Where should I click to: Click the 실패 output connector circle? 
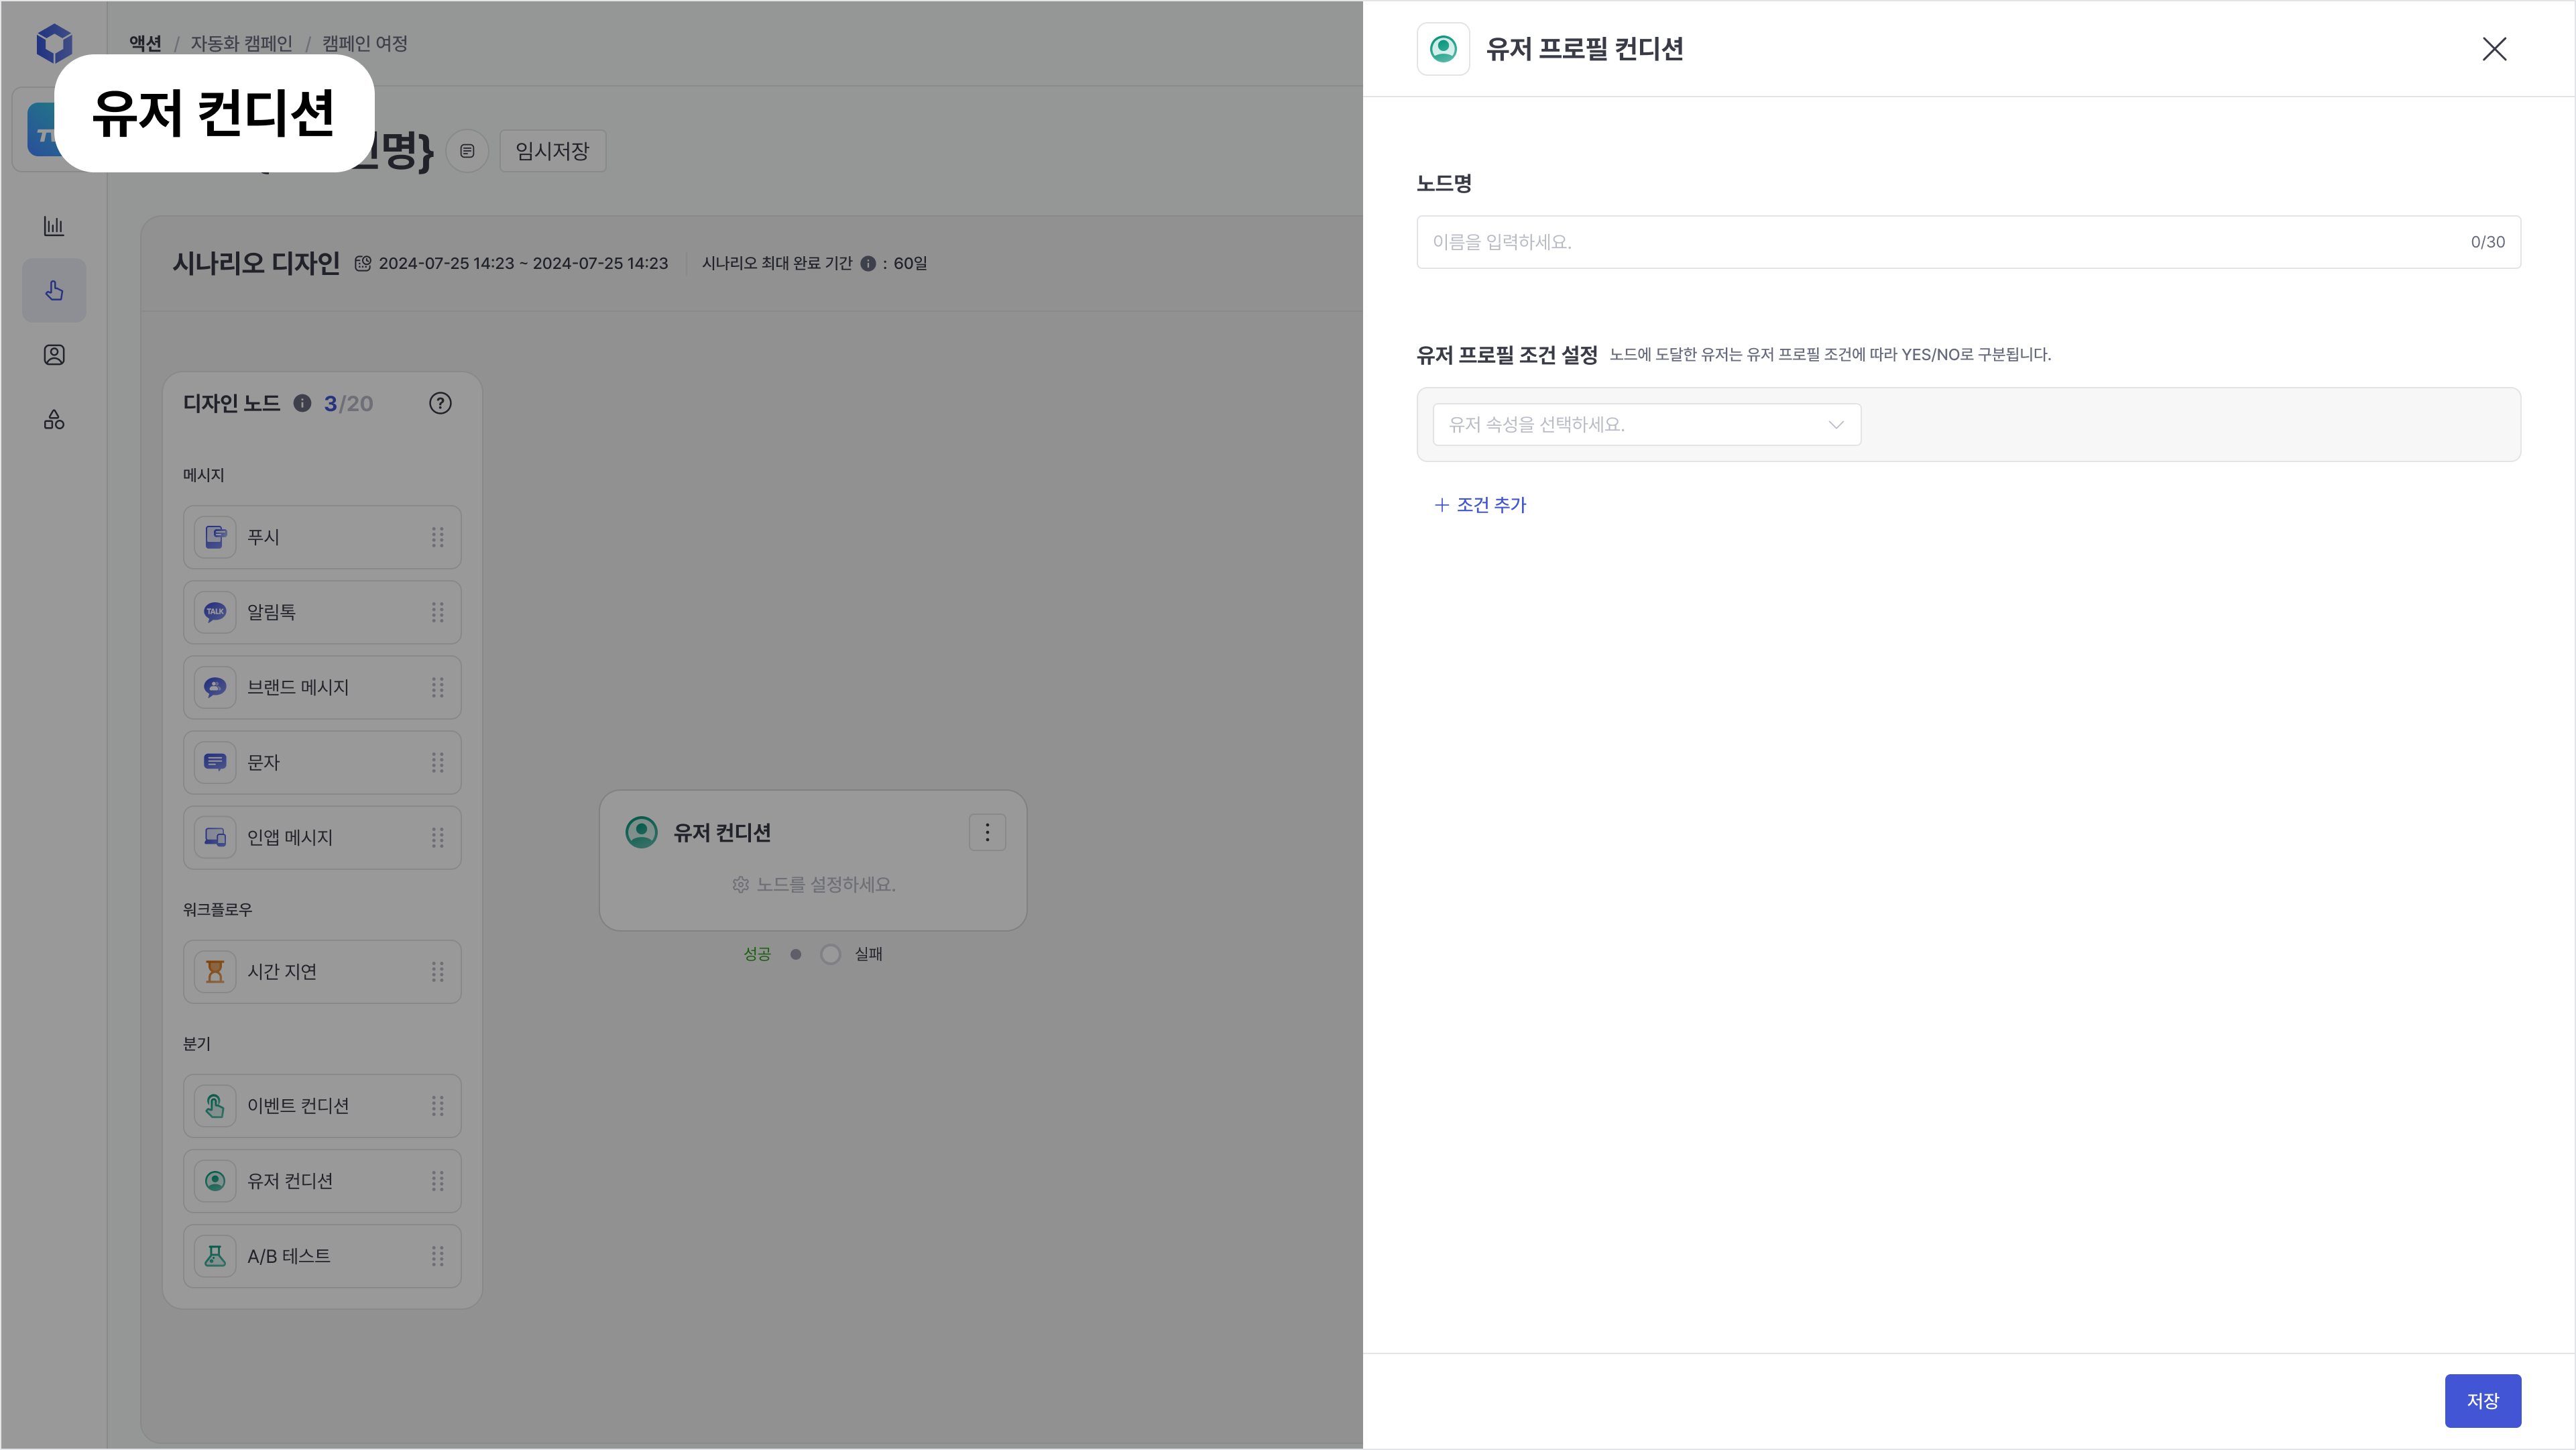(830, 954)
